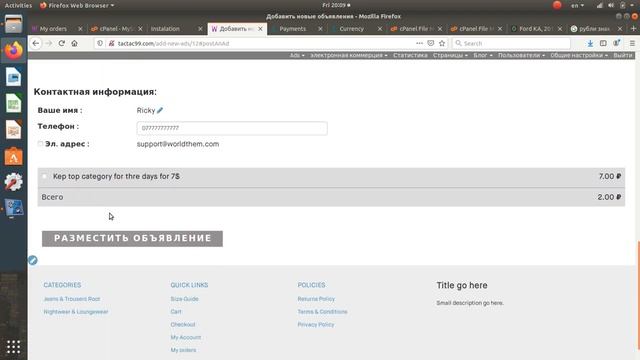The image size is (640, 360).
Task: Open the My Account footer link
Action: coord(186,338)
